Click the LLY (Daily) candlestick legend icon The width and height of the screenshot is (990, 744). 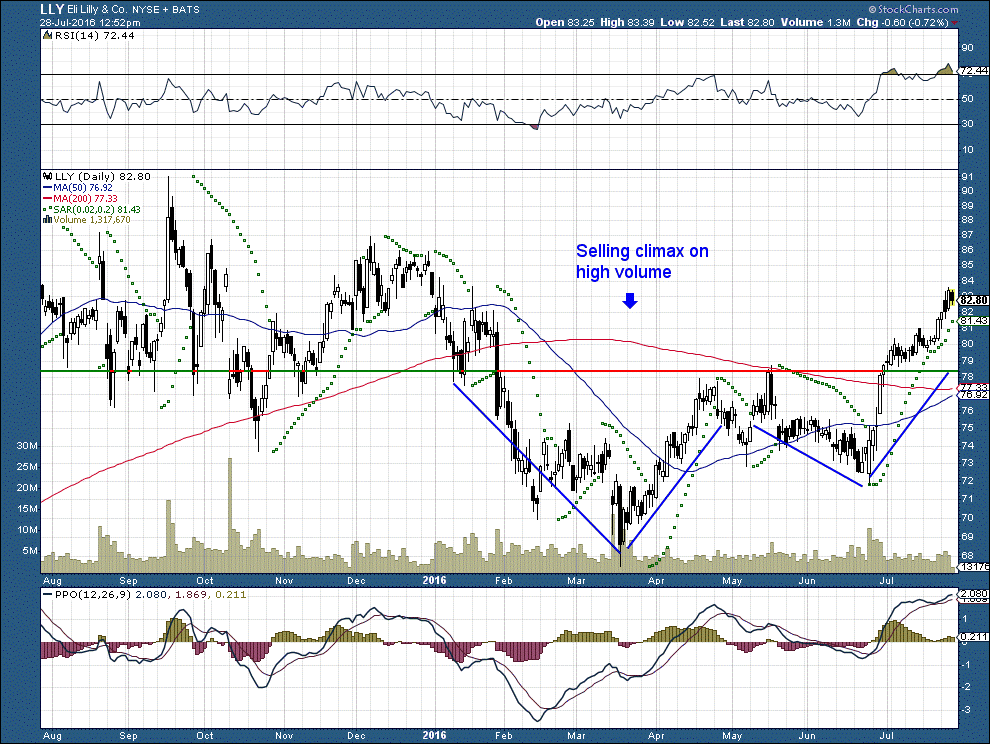click(47, 177)
